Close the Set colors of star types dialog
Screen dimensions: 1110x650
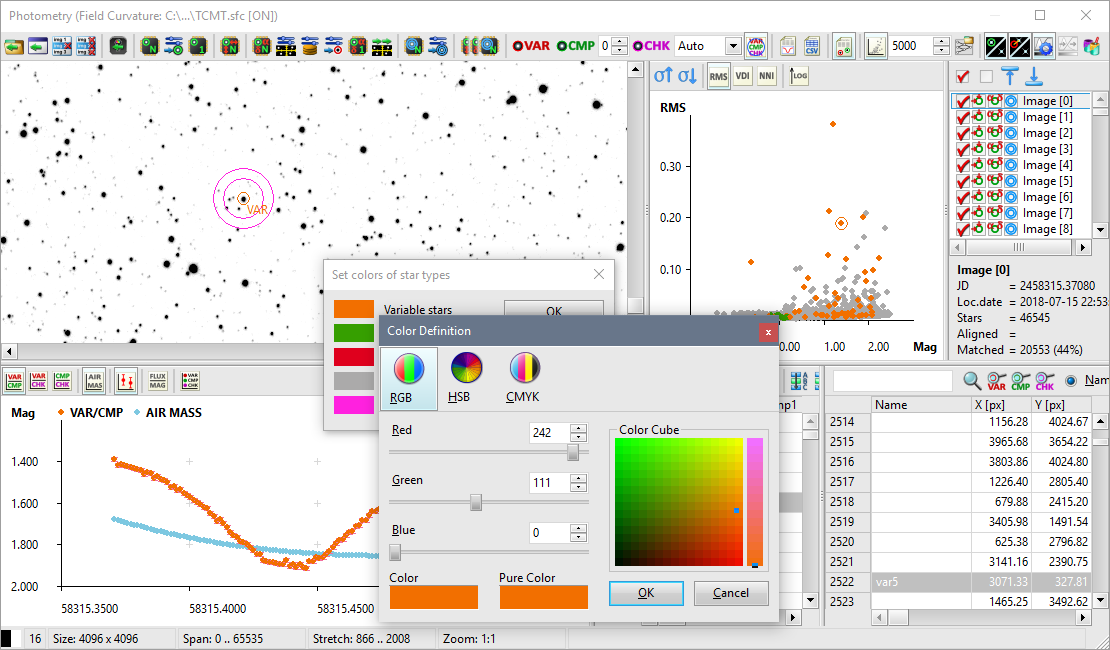(599, 275)
